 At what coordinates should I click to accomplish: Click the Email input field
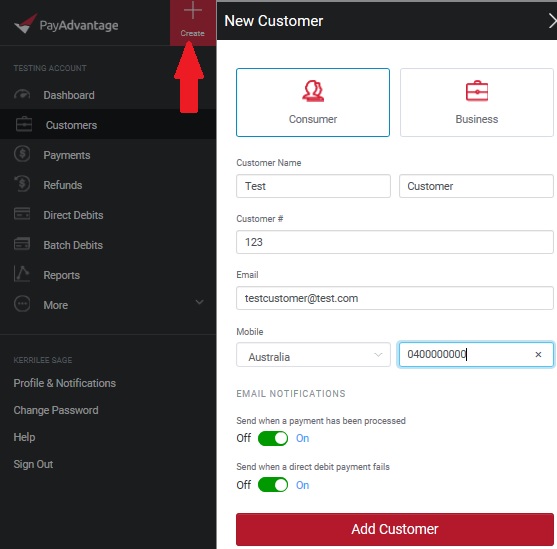[395, 298]
